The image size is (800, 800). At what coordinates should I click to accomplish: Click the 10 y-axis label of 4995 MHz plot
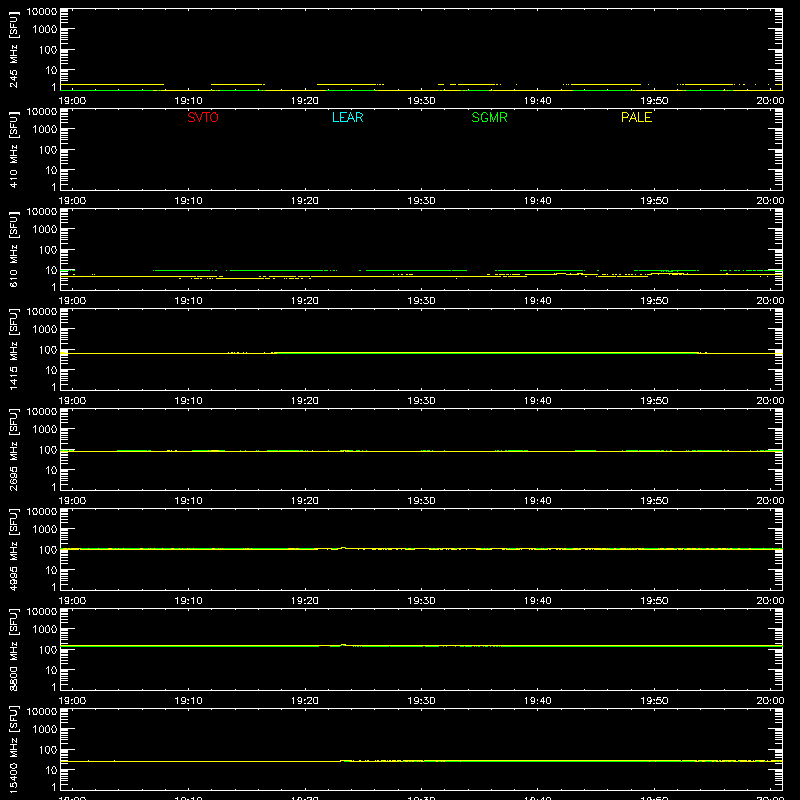pos(51,570)
